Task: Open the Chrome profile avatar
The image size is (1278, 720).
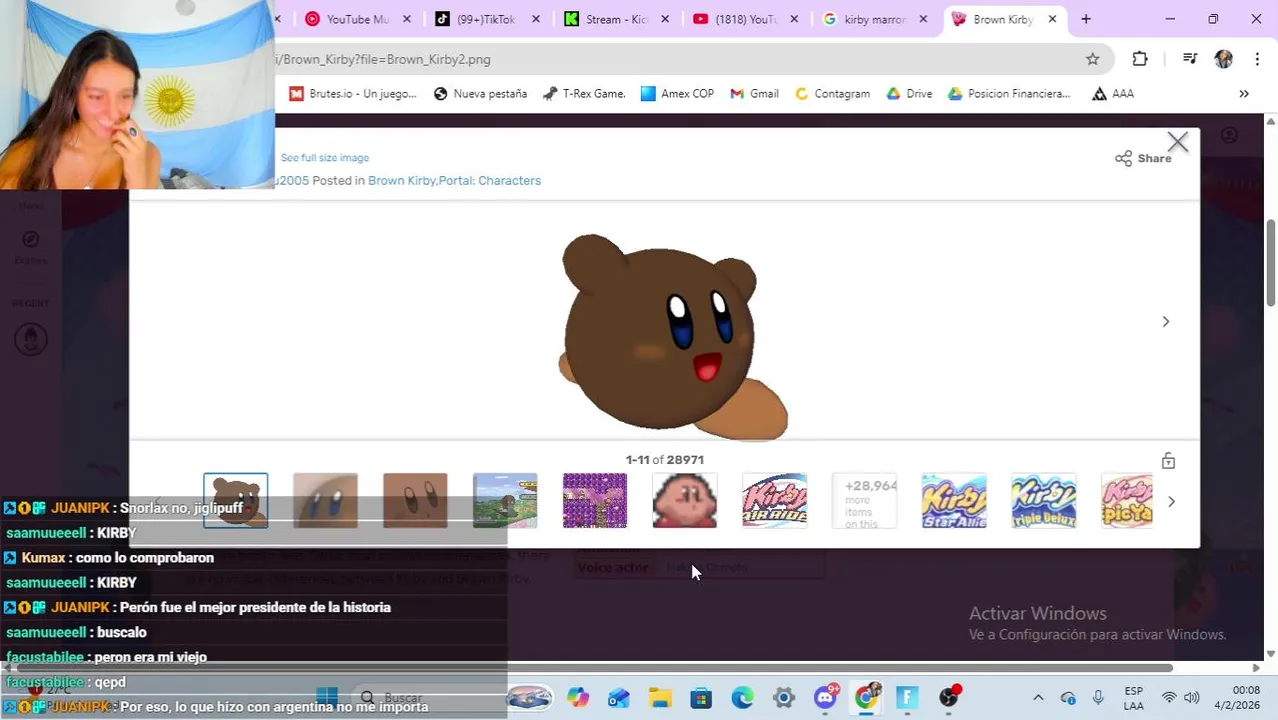Action: pyautogui.click(x=1224, y=59)
